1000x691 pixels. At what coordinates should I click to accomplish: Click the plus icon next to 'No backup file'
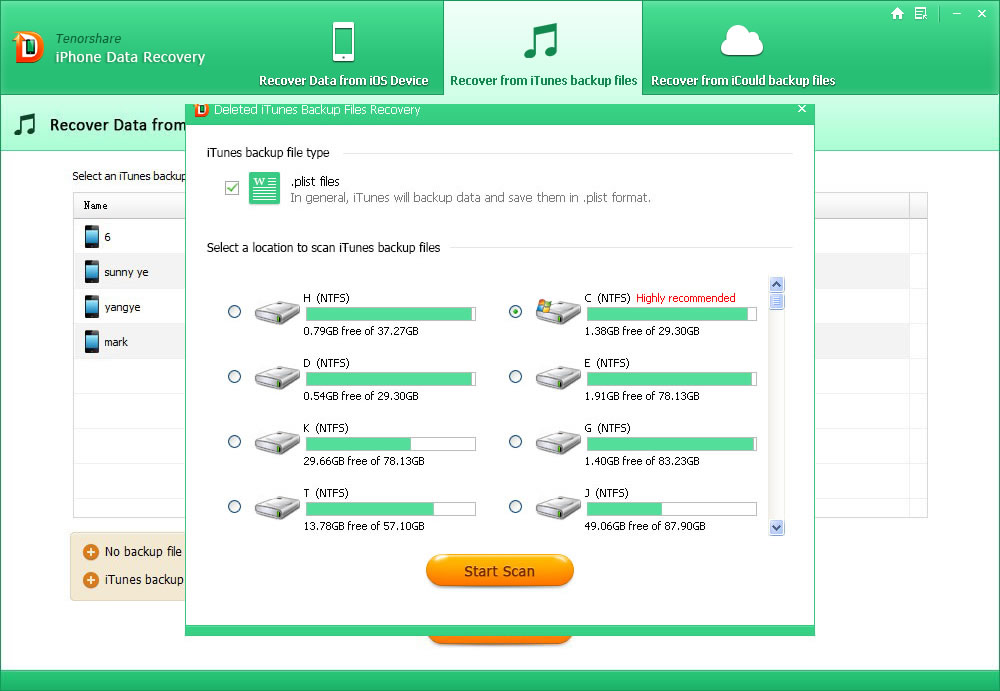[x=91, y=552]
